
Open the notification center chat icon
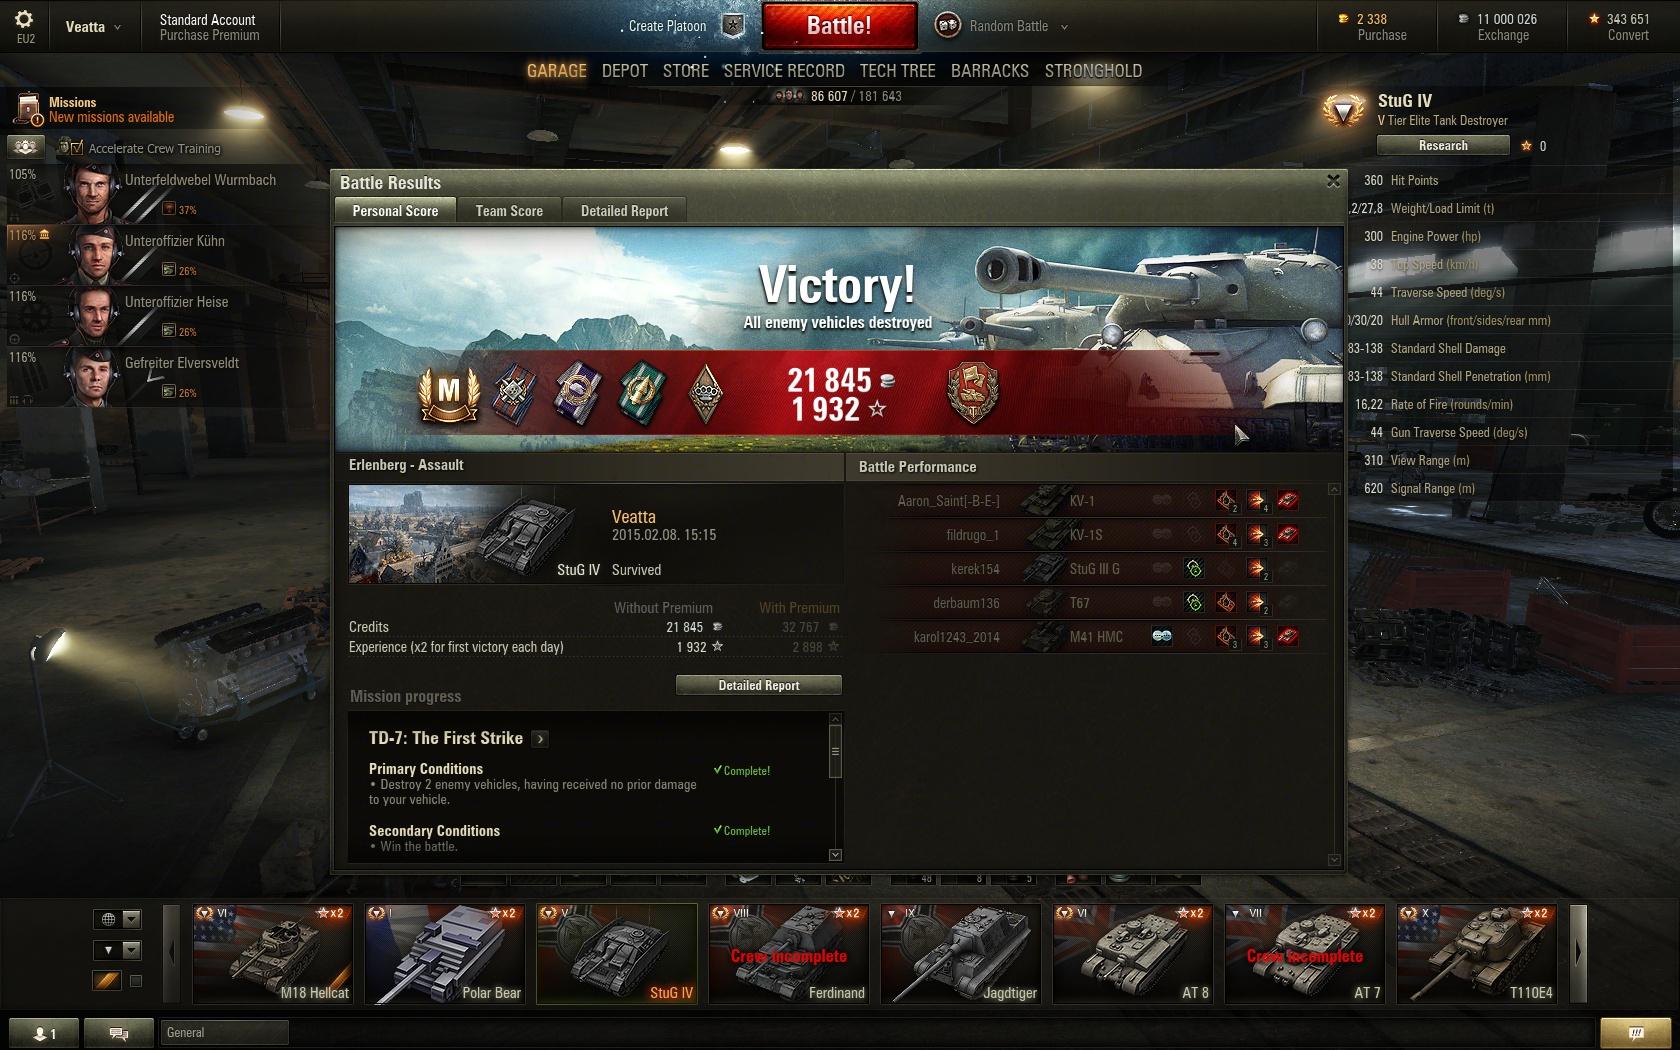tap(1635, 1033)
